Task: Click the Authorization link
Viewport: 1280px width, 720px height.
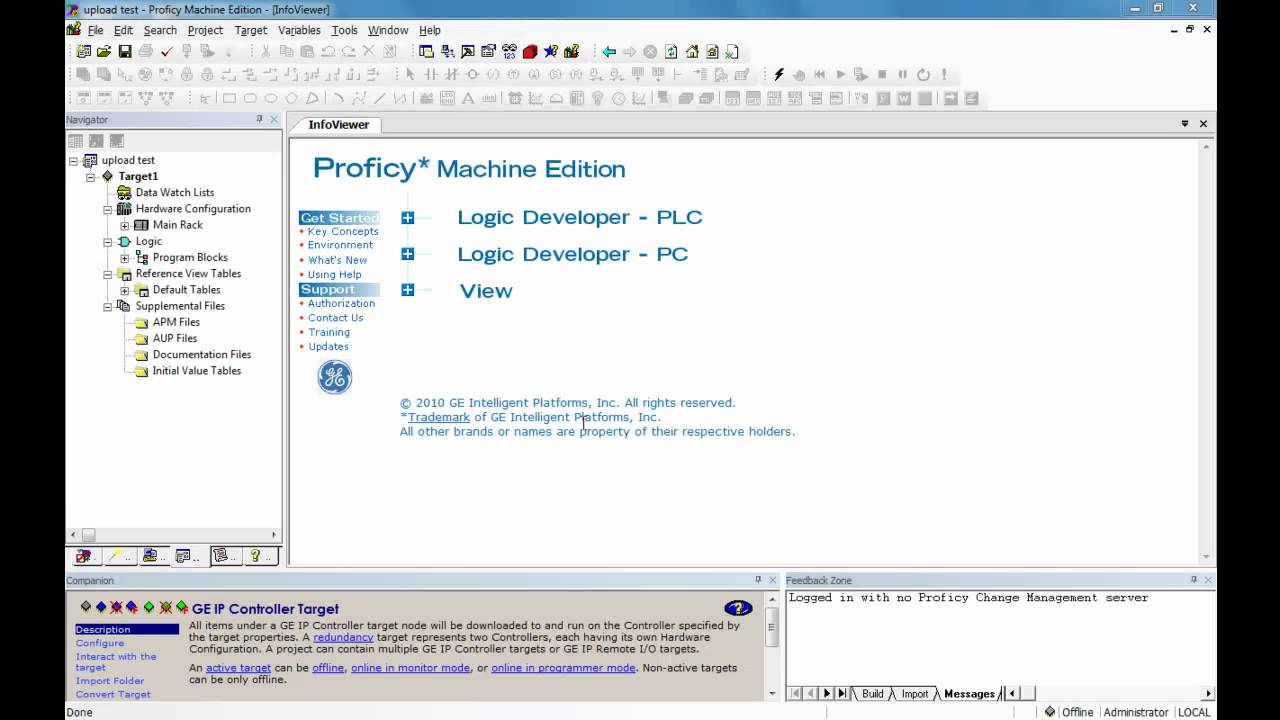Action: pos(341,303)
